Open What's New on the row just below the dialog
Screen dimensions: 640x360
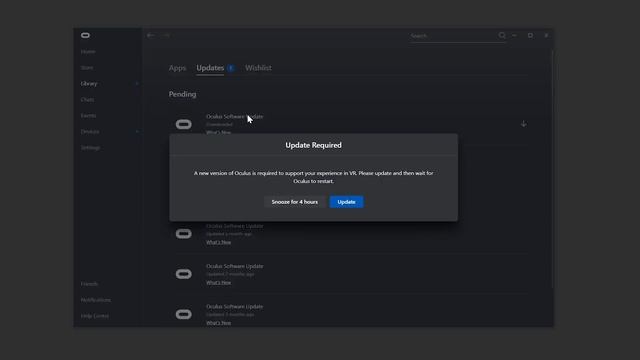[218, 242]
